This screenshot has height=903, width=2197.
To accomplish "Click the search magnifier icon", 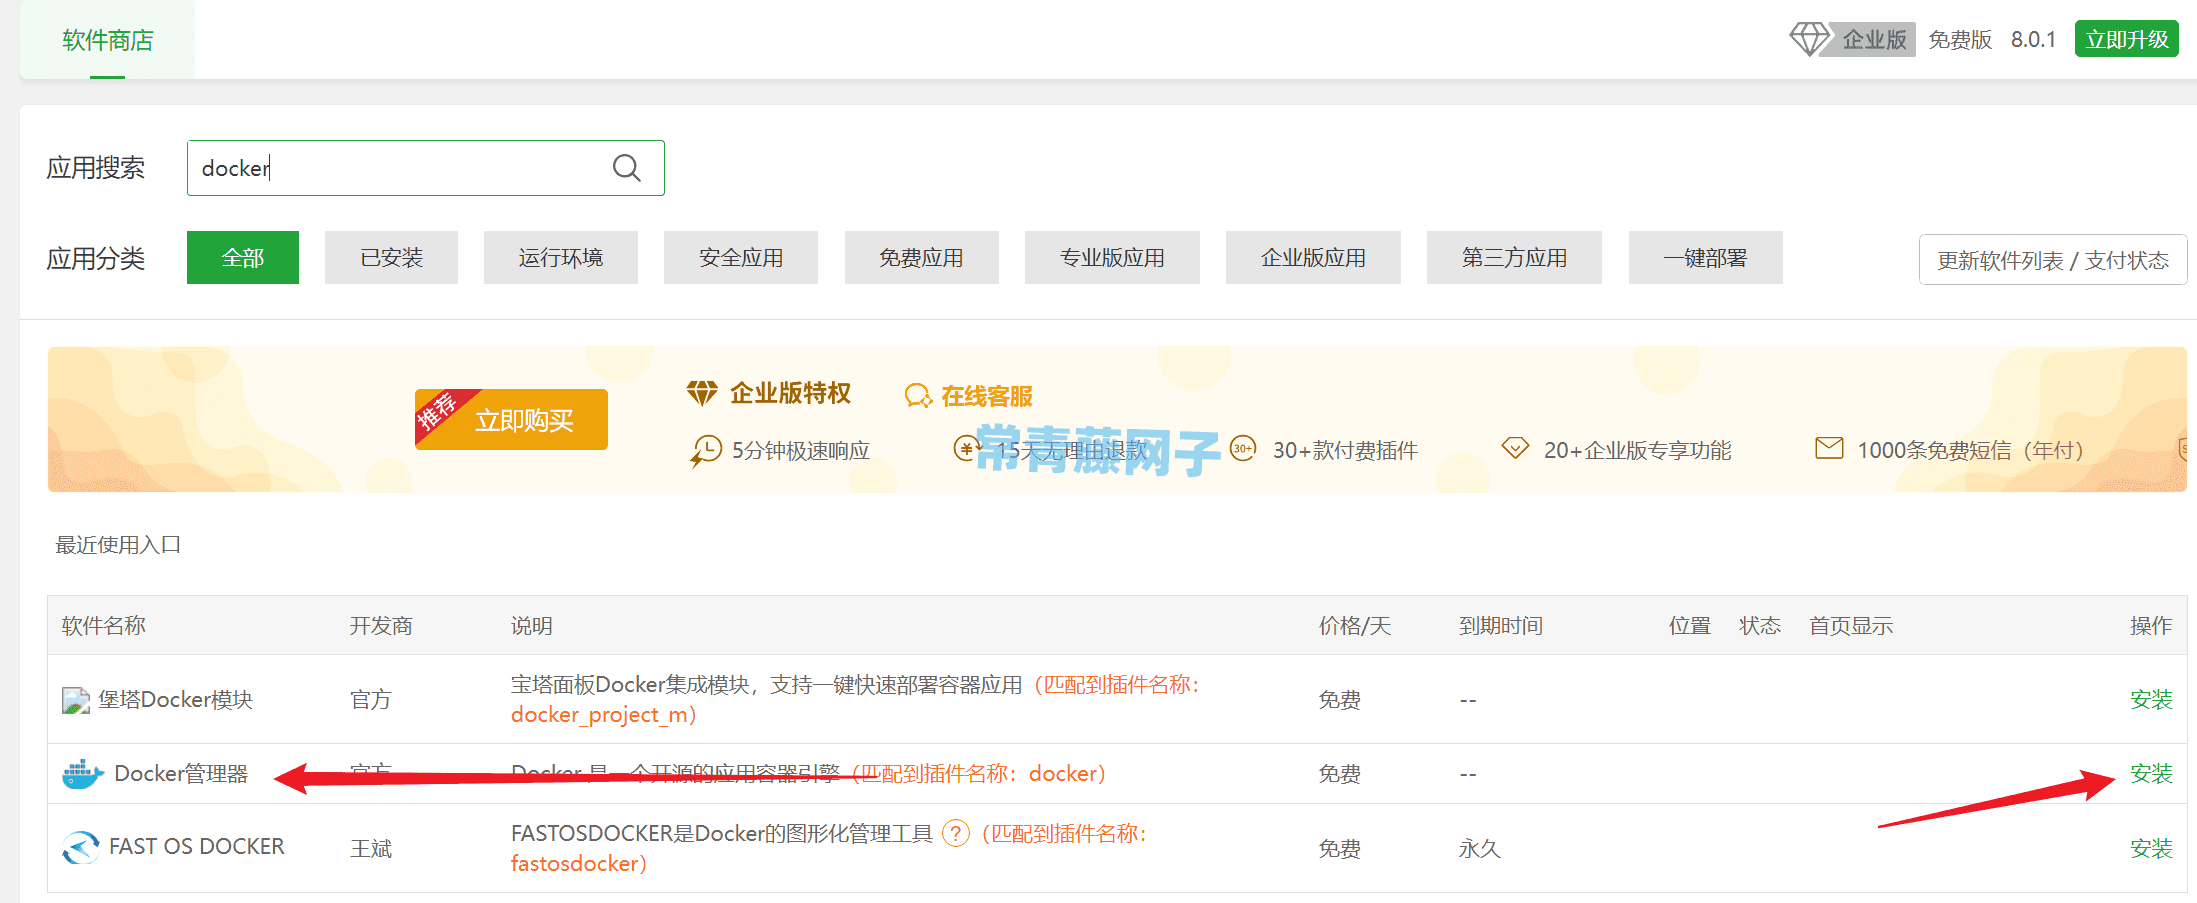I will tap(627, 167).
